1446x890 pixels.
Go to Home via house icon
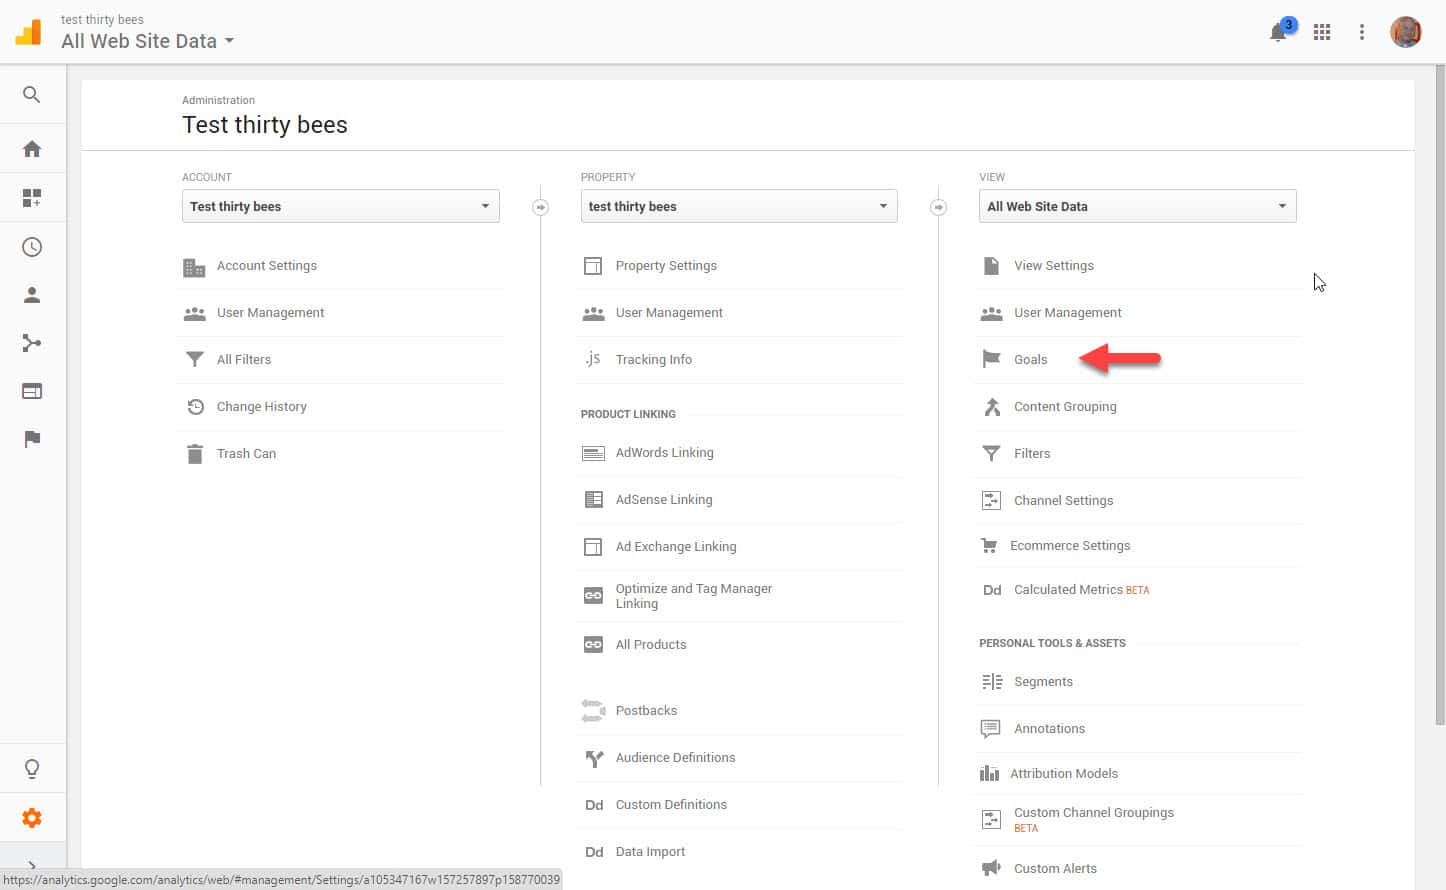(32, 149)
